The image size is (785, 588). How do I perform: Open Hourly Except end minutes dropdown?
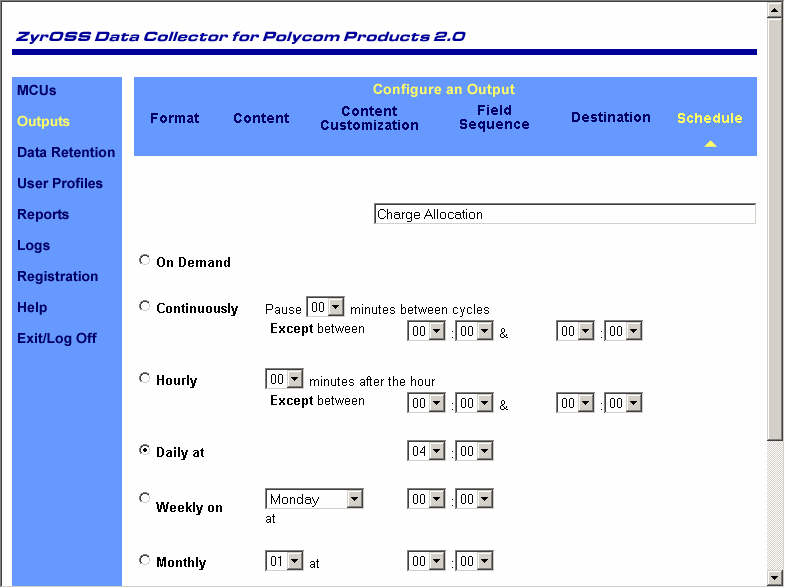click(623, 403)
